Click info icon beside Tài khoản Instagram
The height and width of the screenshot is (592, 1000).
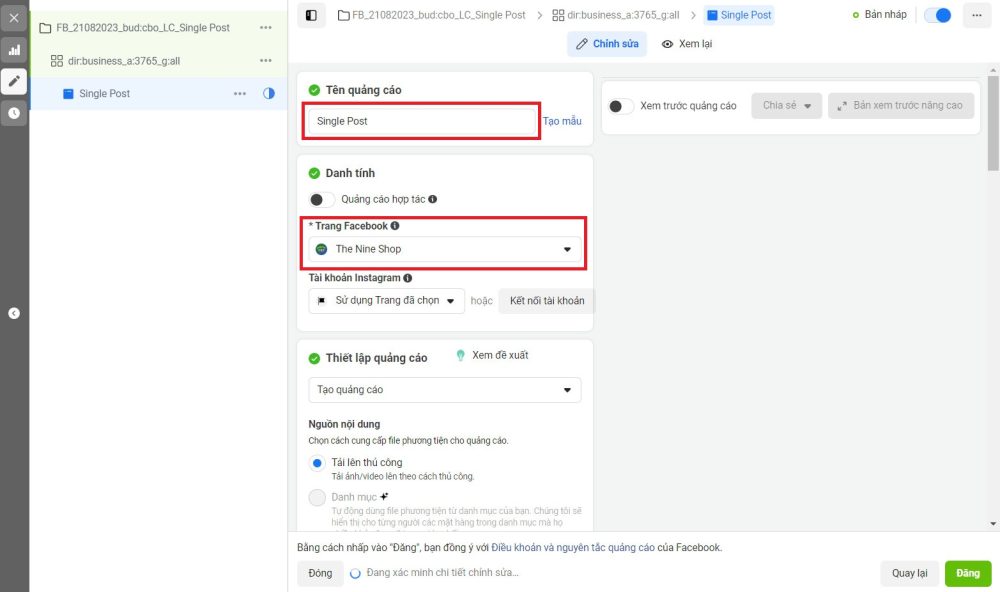tap(408, 278)
